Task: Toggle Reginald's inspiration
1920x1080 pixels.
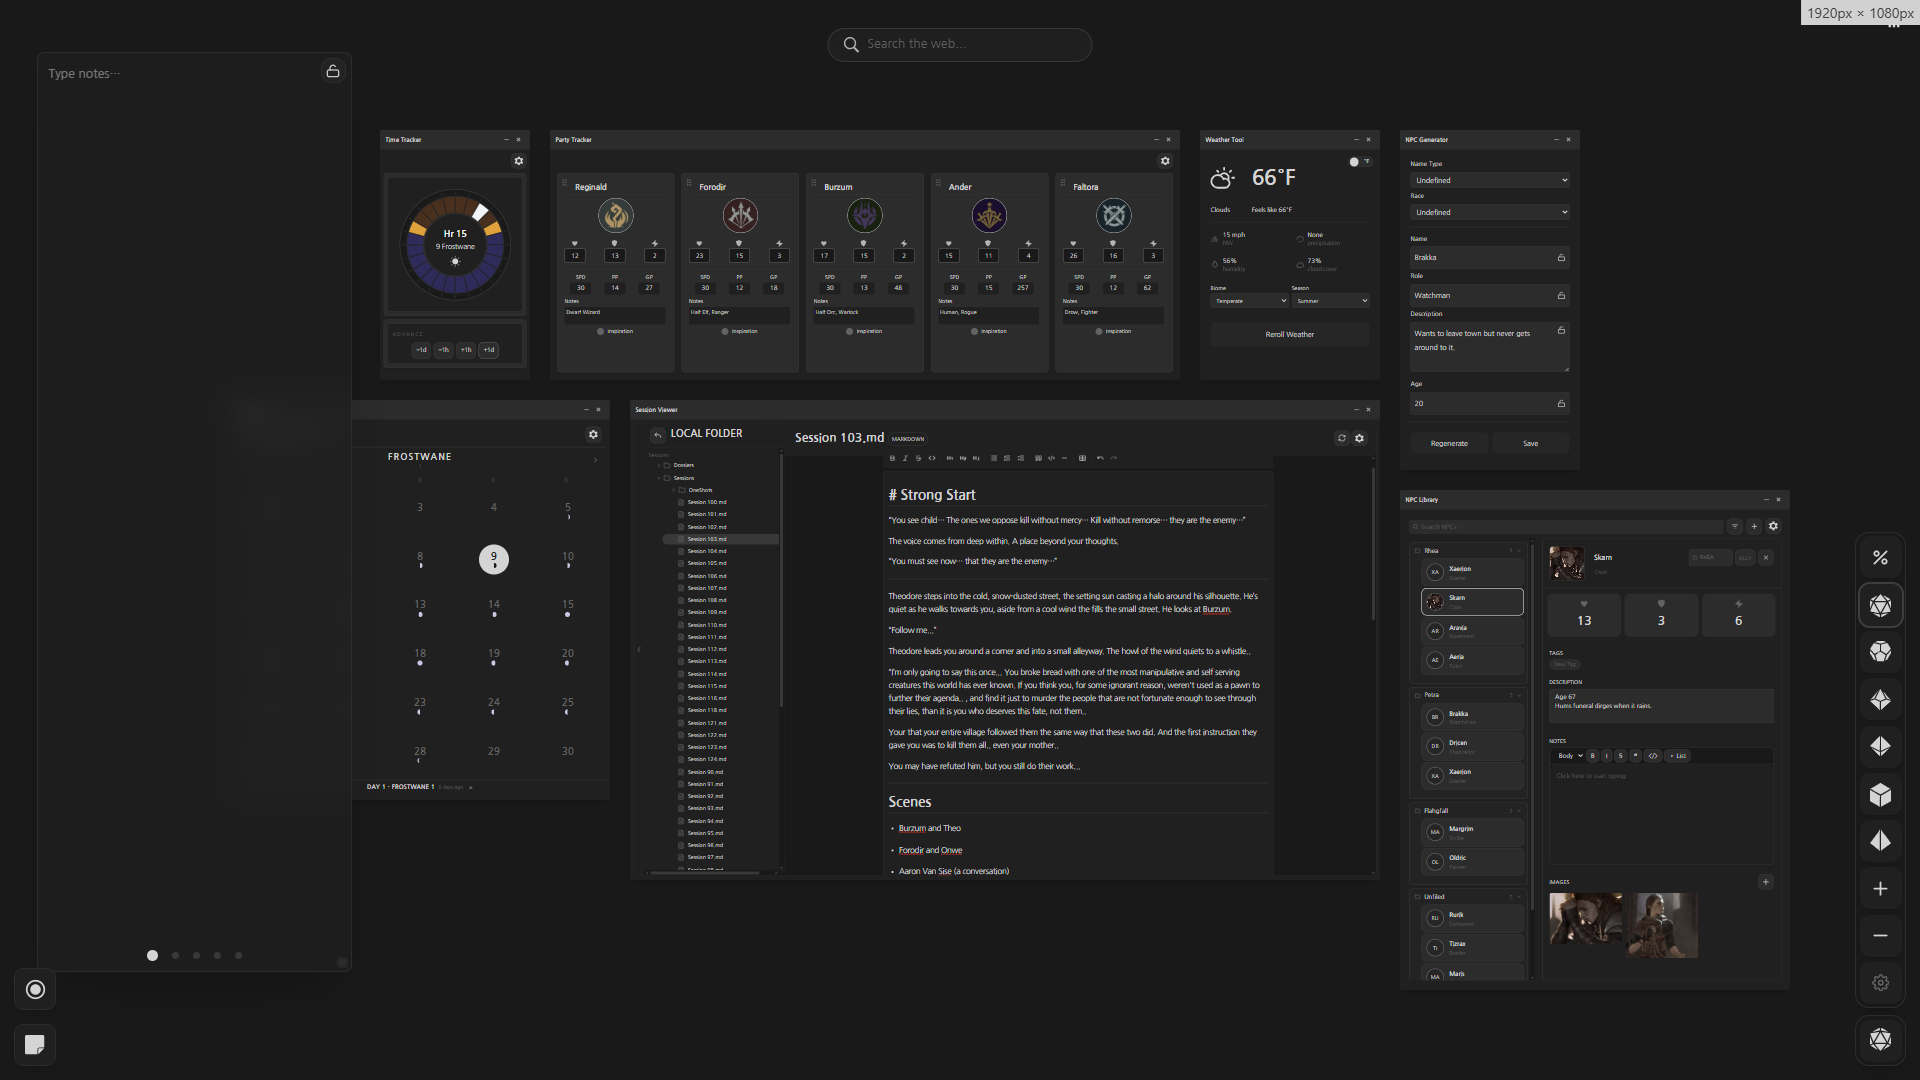Action: tap(600, 331)
